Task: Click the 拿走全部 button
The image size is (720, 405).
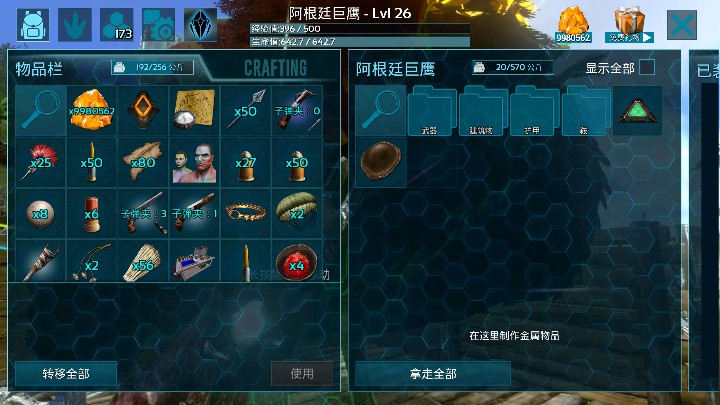Action: pyautogui.click(x=433, y=374)
